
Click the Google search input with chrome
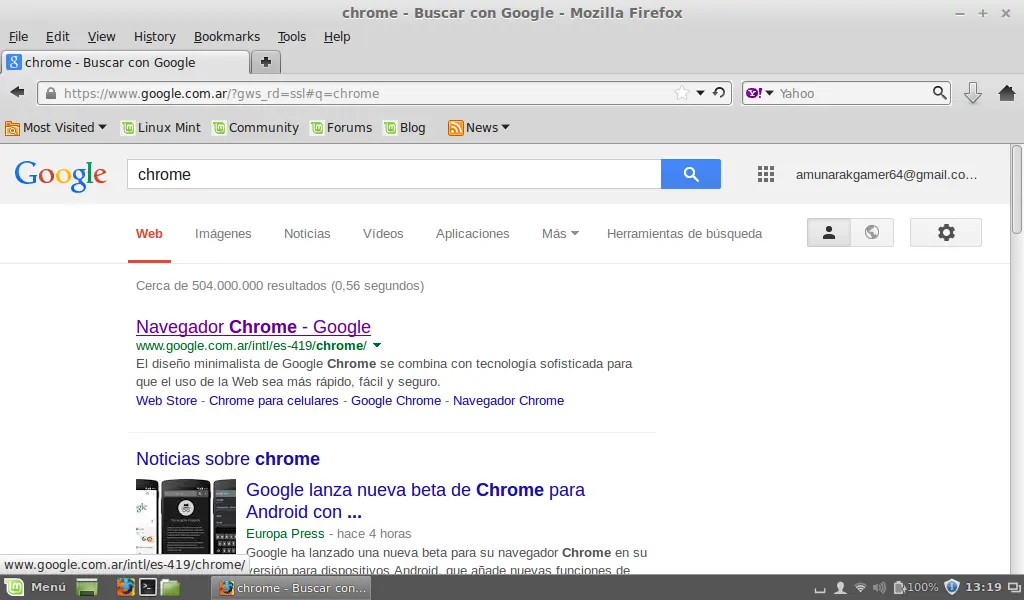(394, 174)
